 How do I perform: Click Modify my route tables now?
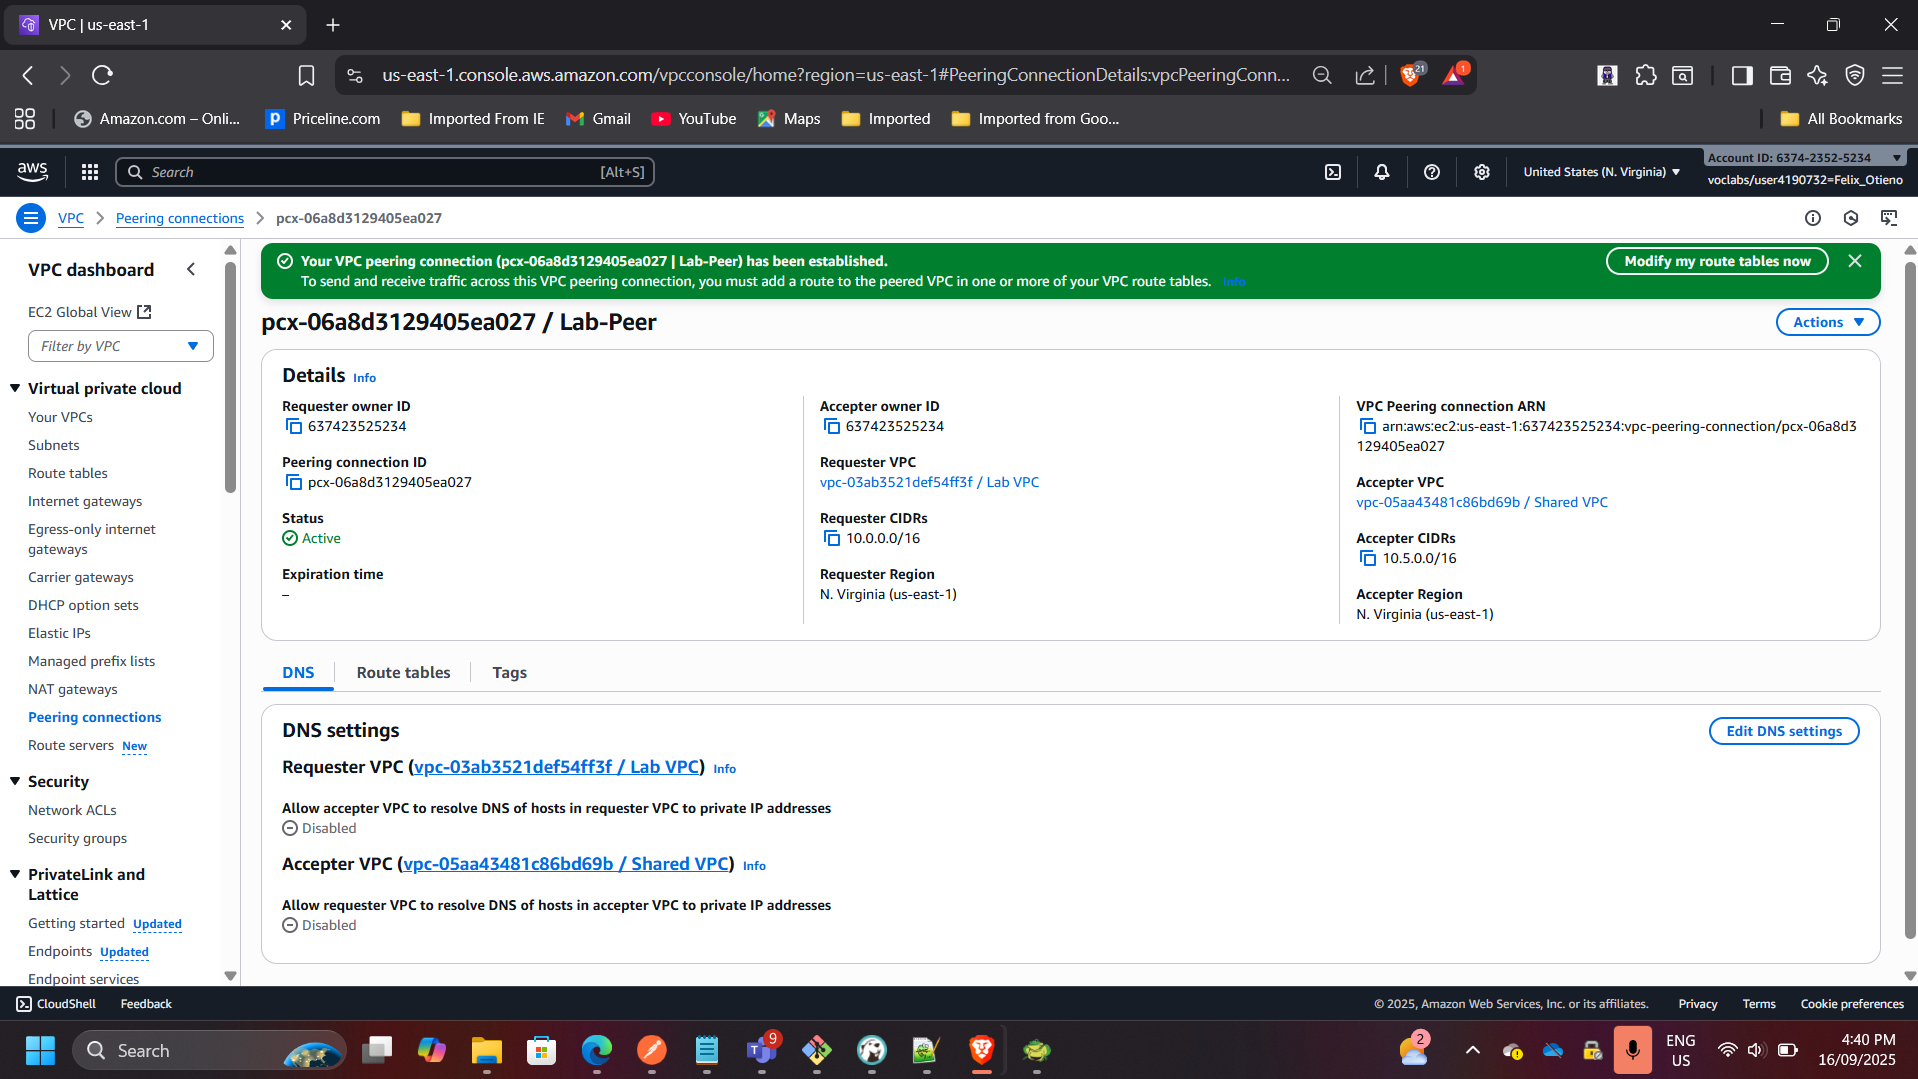coord(1716,261)
